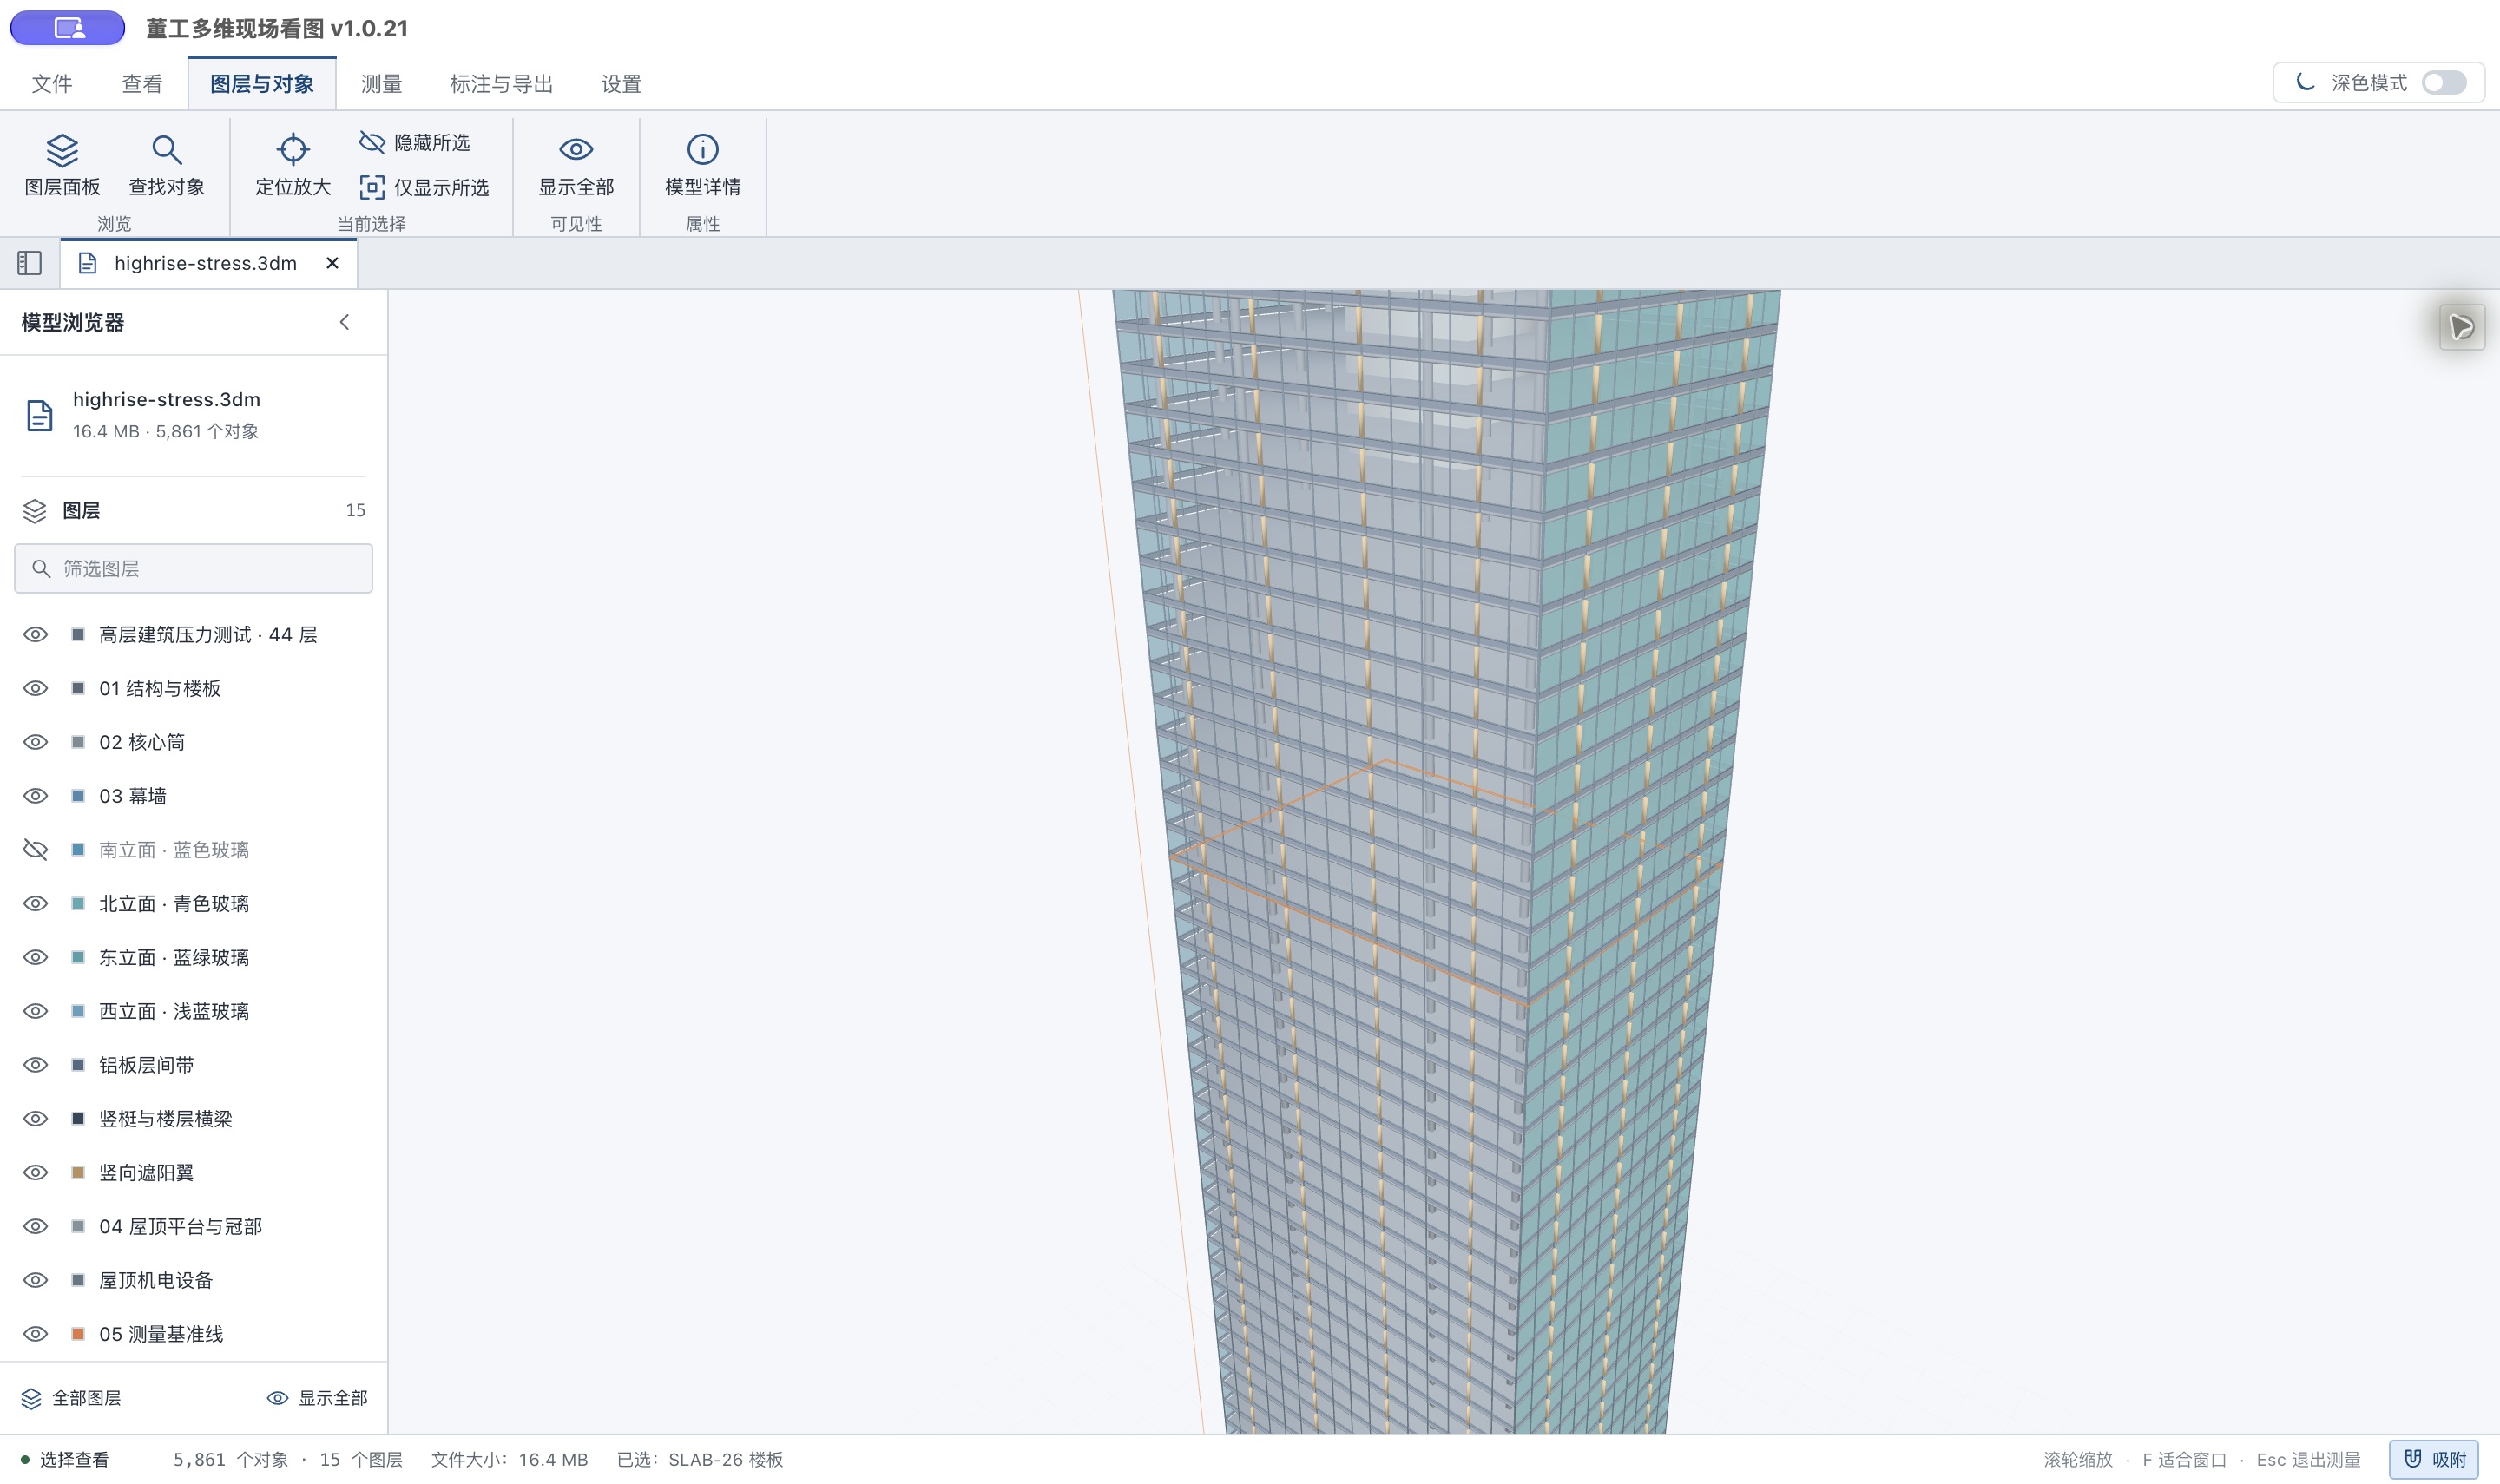
Task: Hide selection with 隐藏所选
Action: 415,143
